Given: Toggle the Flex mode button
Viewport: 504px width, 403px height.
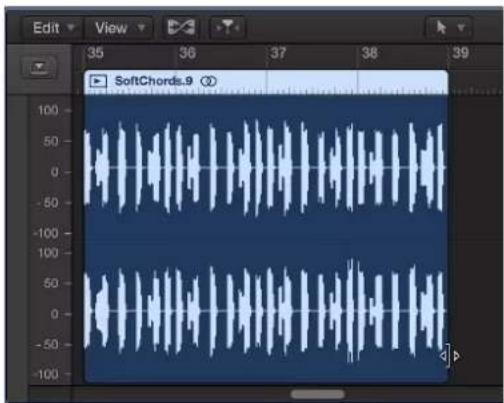Looking at the screenshot, I should pos(181,27).
